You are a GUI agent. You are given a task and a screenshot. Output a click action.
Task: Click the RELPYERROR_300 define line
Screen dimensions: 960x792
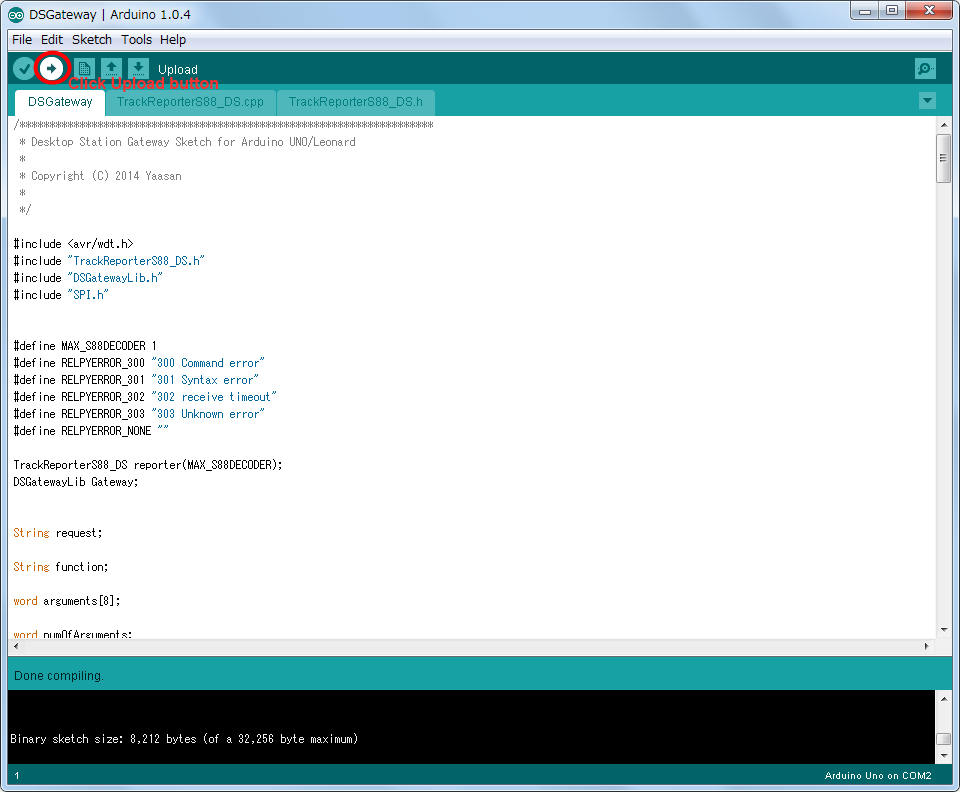pyautogui.click(x=139, y=363)
